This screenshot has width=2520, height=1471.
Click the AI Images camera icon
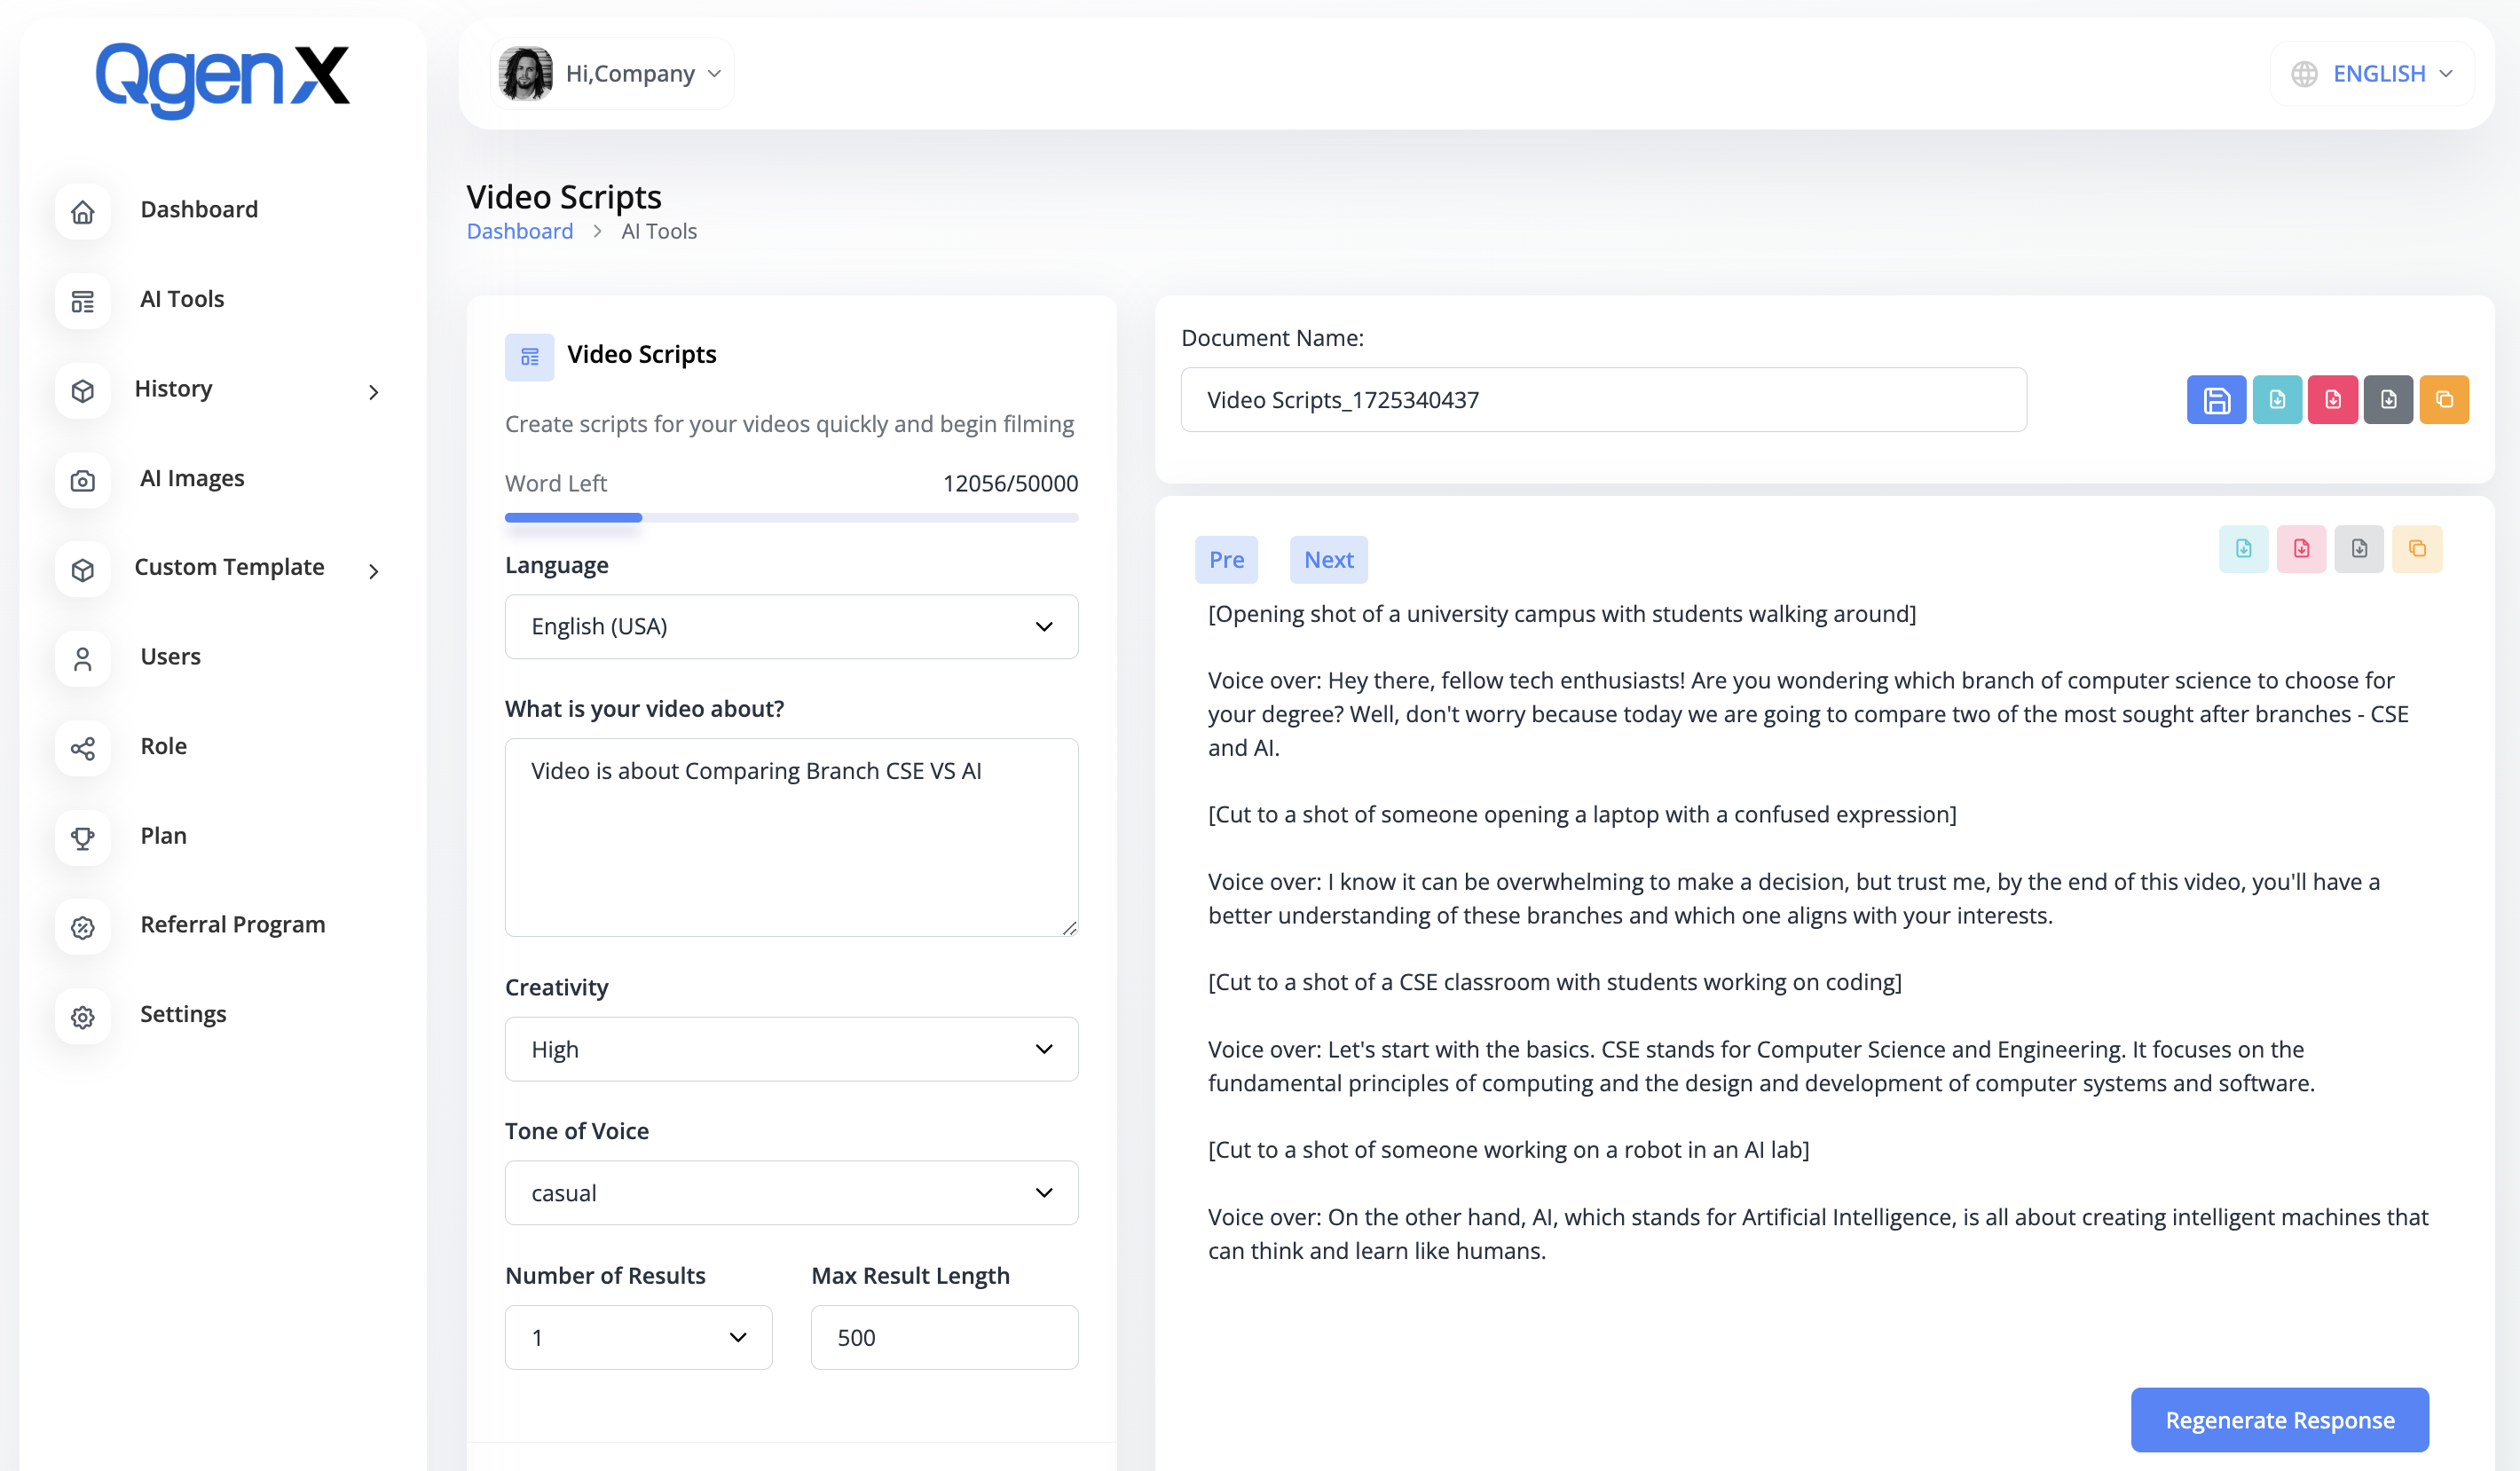pyautogui.click(x=83, y=480)
